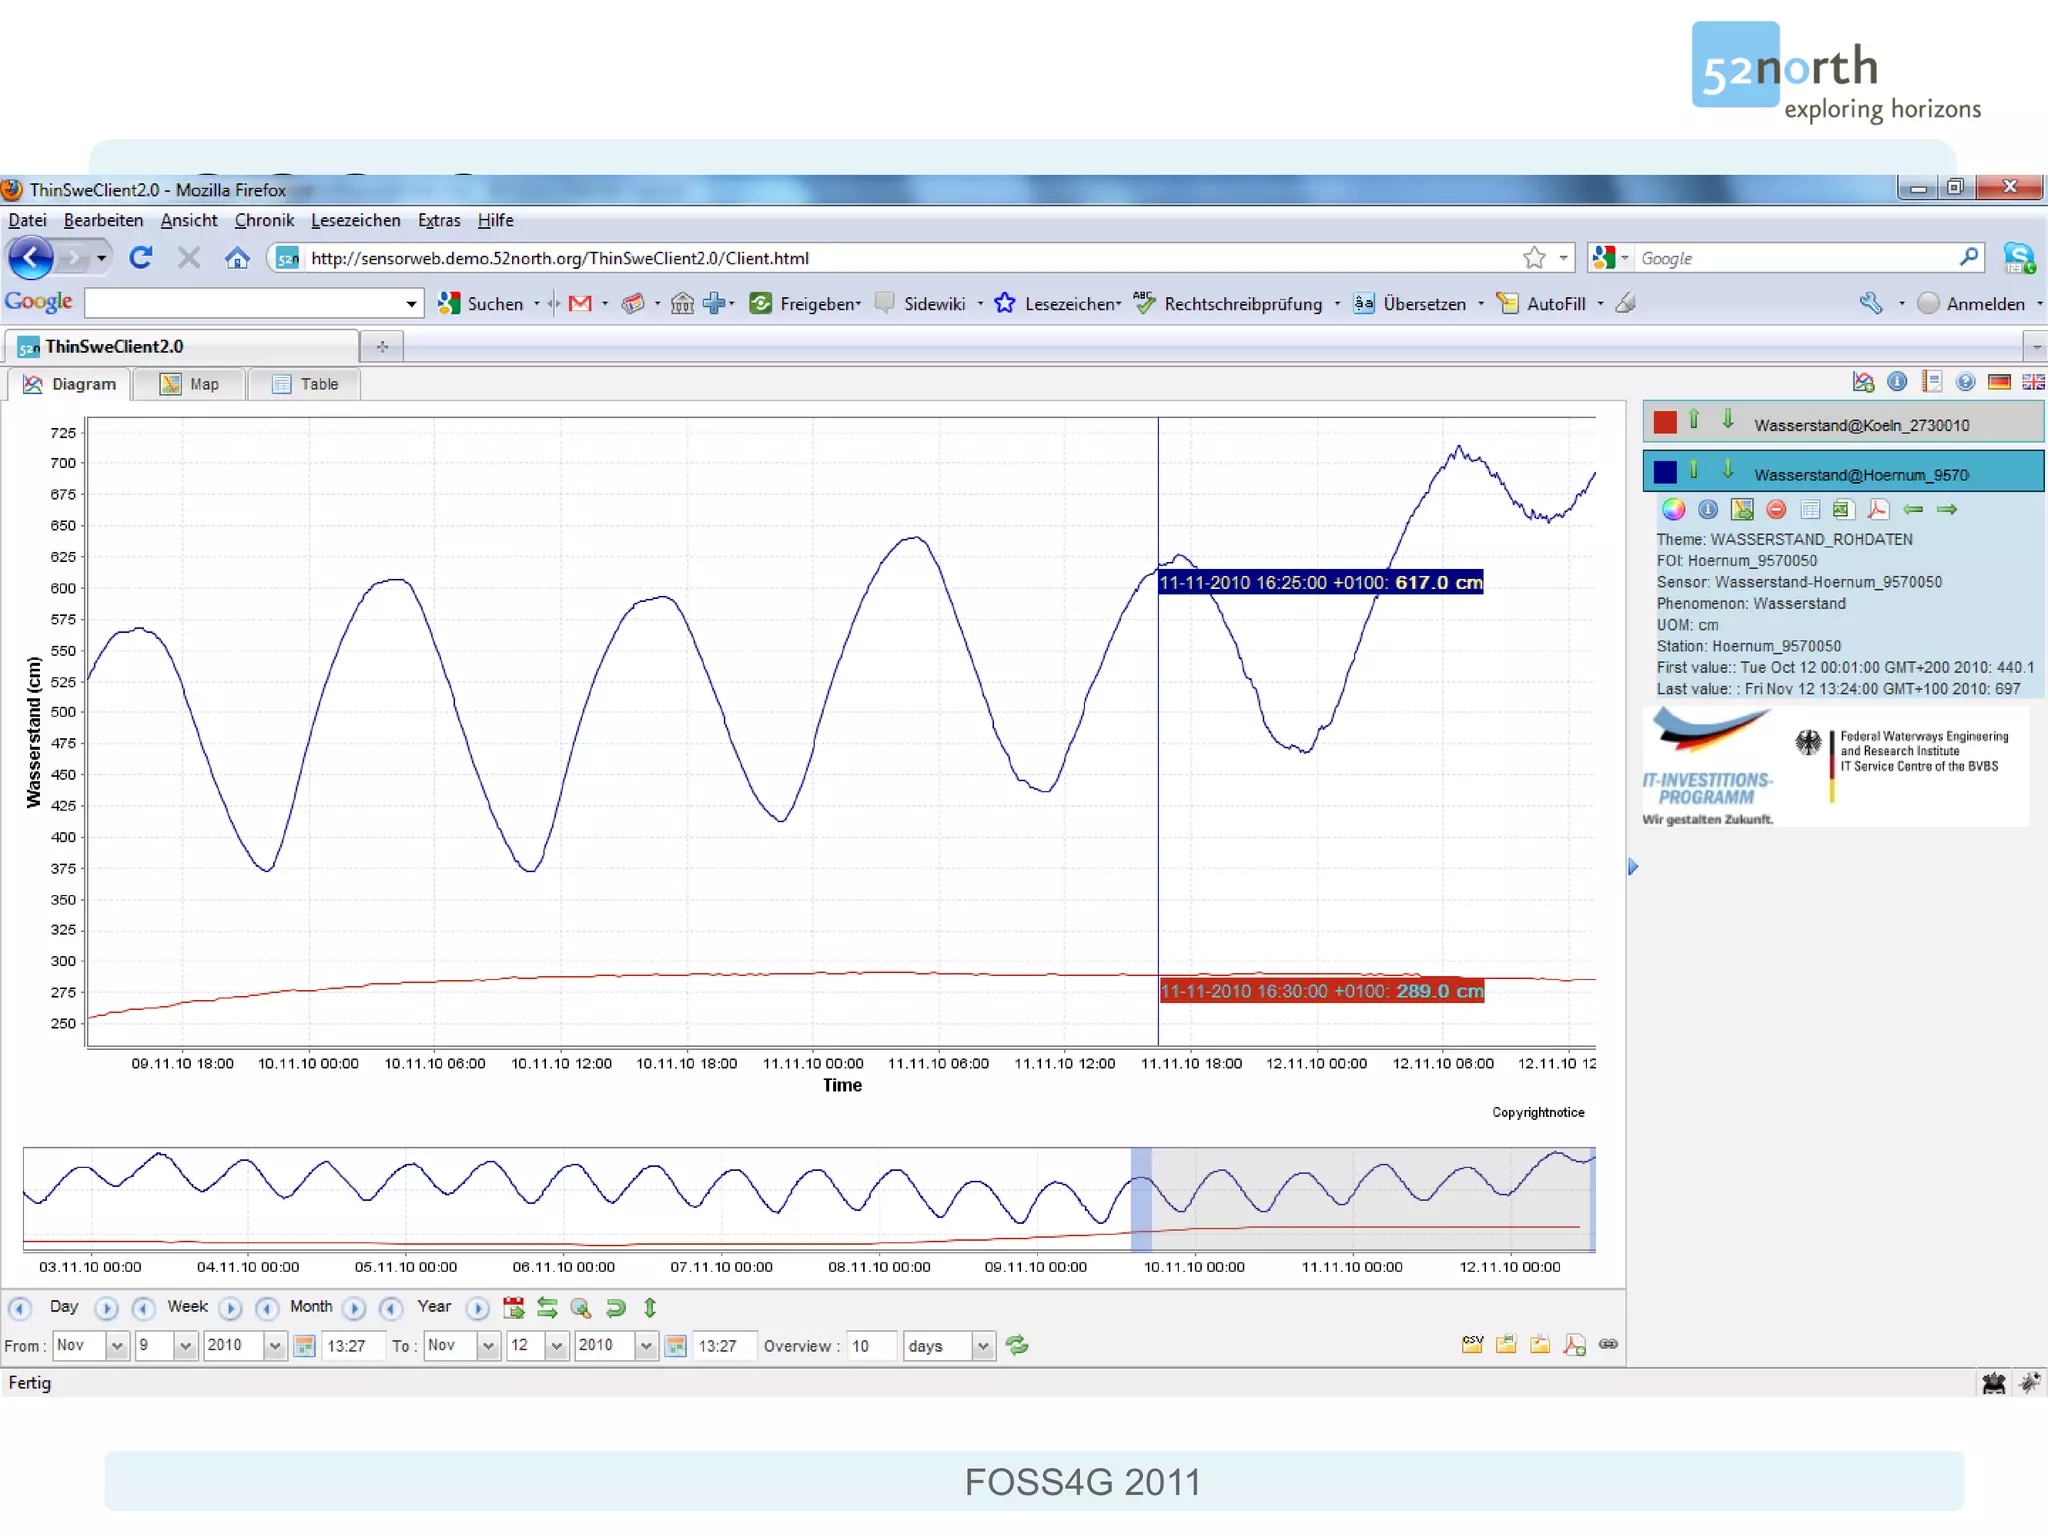2048x1536 pixels.
Task: Open the To day dropdown showing 12
Action: tap(556, 1346)
